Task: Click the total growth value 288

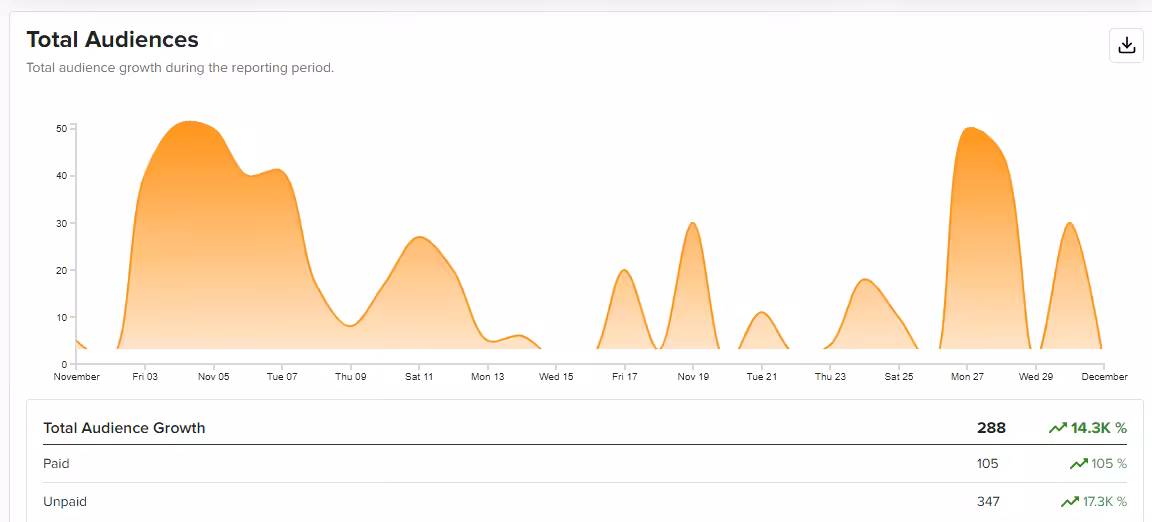Action: pyautogui.click(x=991, y=428)
